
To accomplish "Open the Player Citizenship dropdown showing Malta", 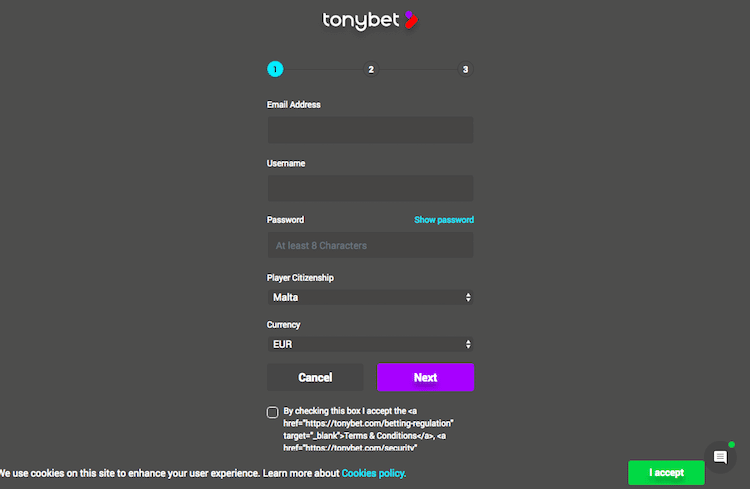I will [370, 297].
